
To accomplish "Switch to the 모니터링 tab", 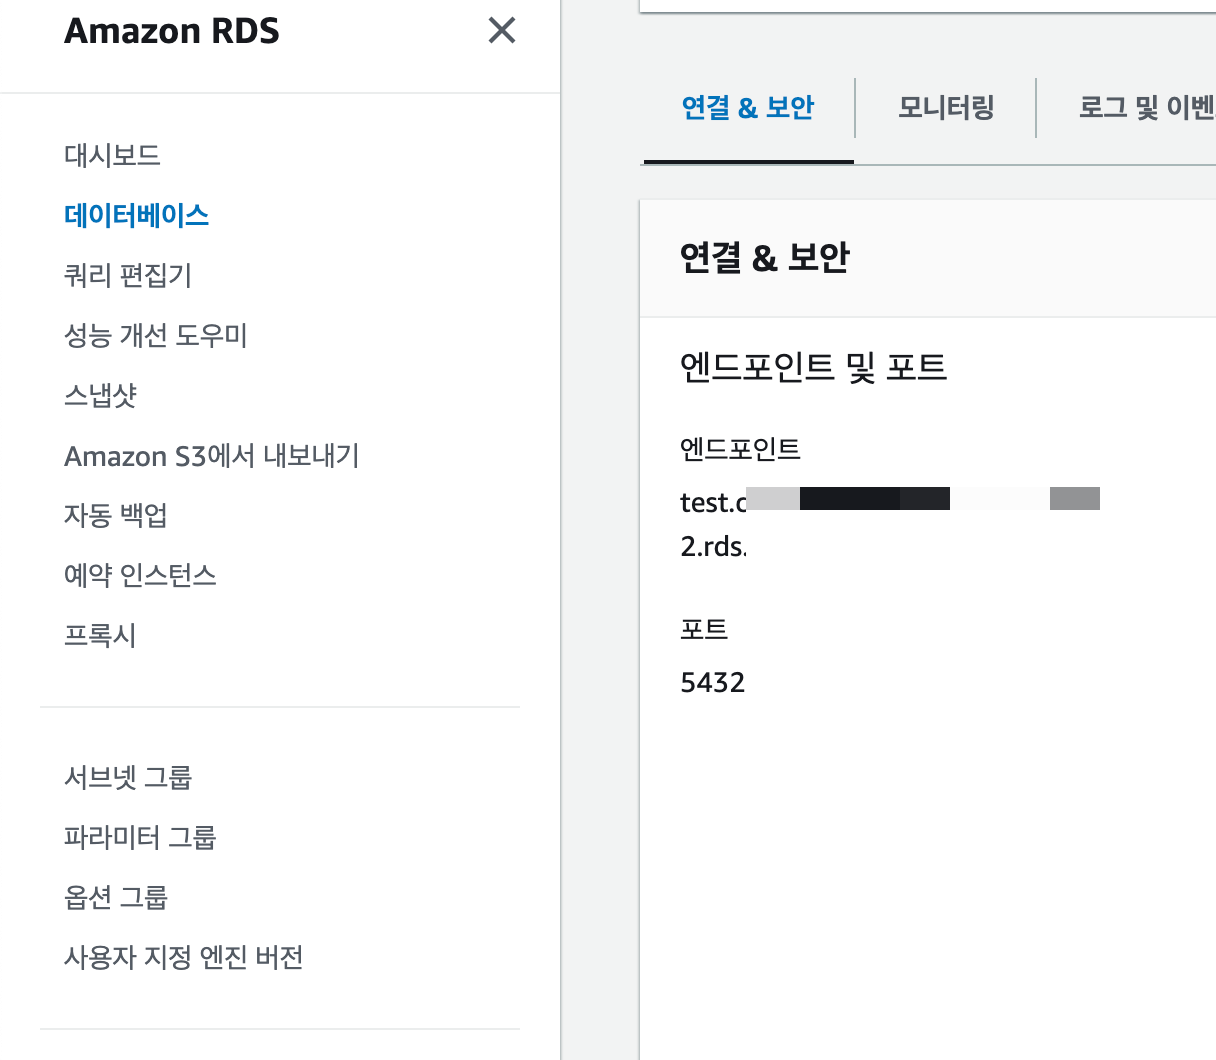I will coord(946,108).
